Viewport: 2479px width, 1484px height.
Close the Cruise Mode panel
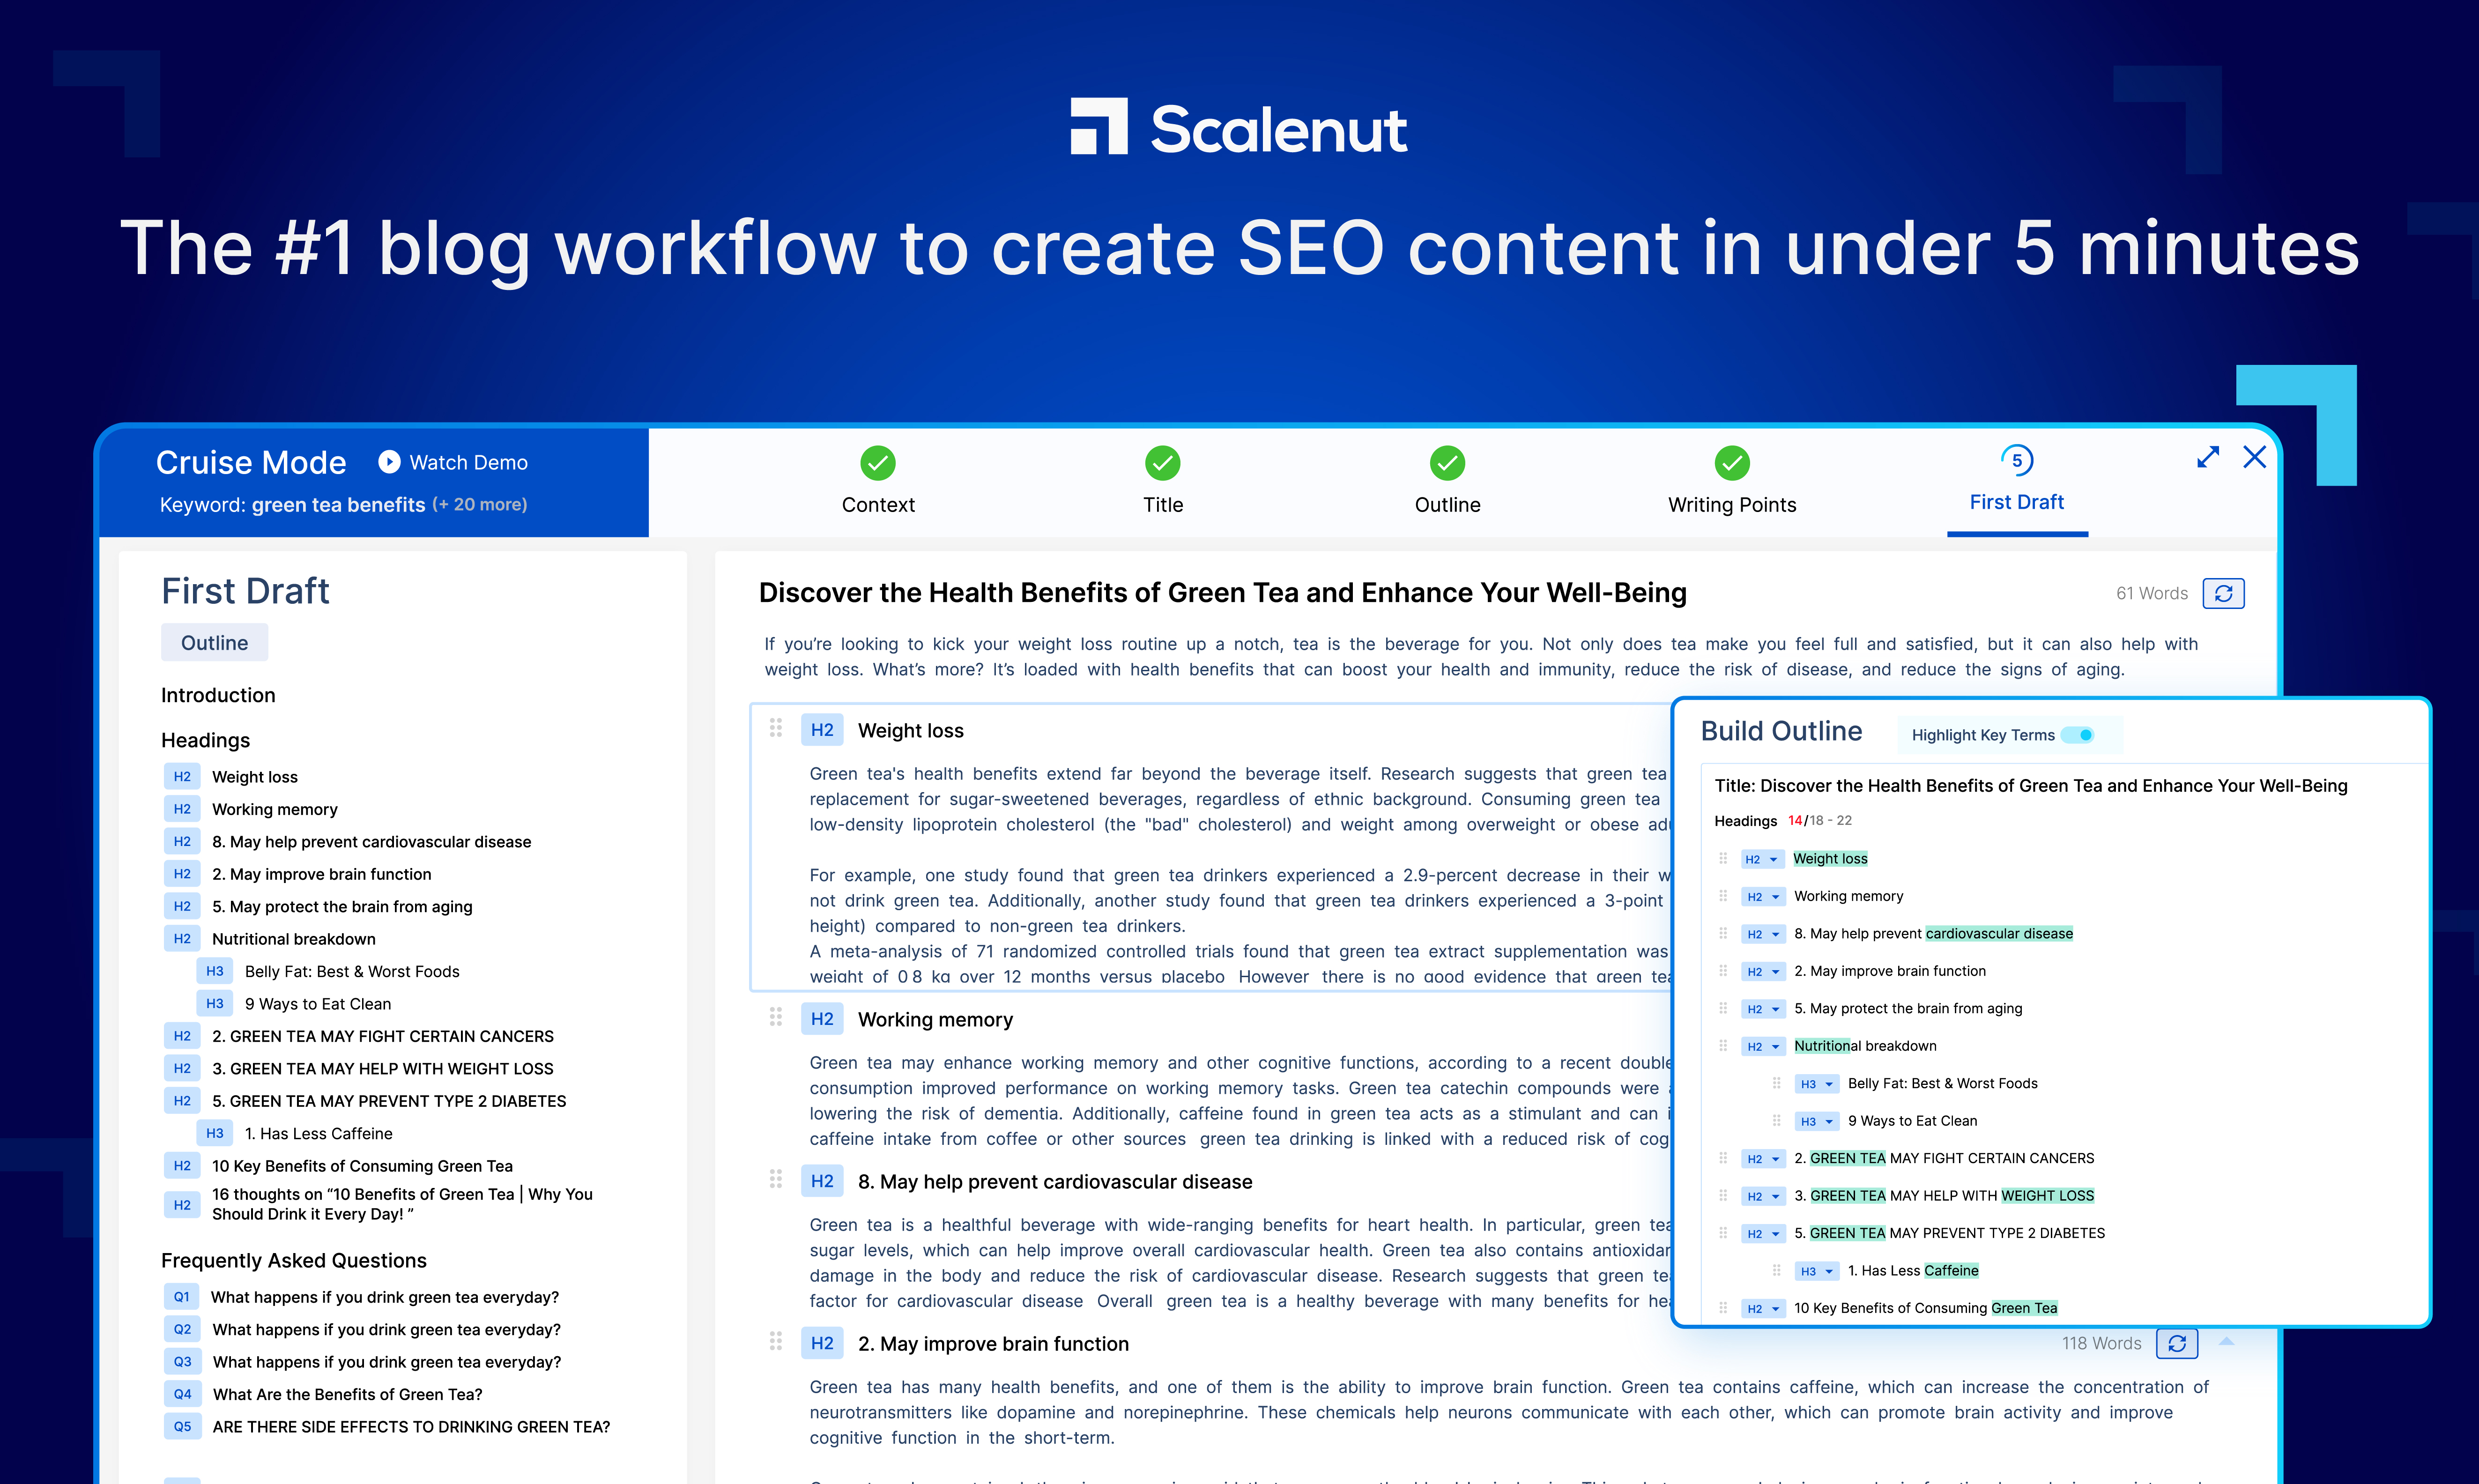2254,457
